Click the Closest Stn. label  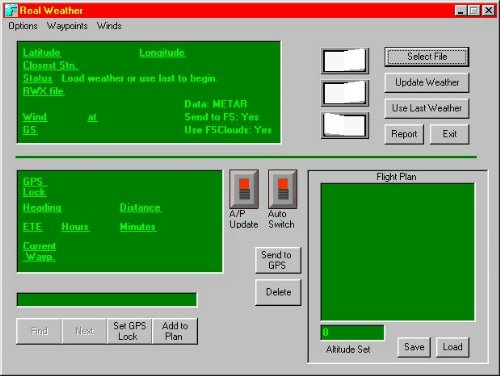pyautogui.click(x=51, y=65)
